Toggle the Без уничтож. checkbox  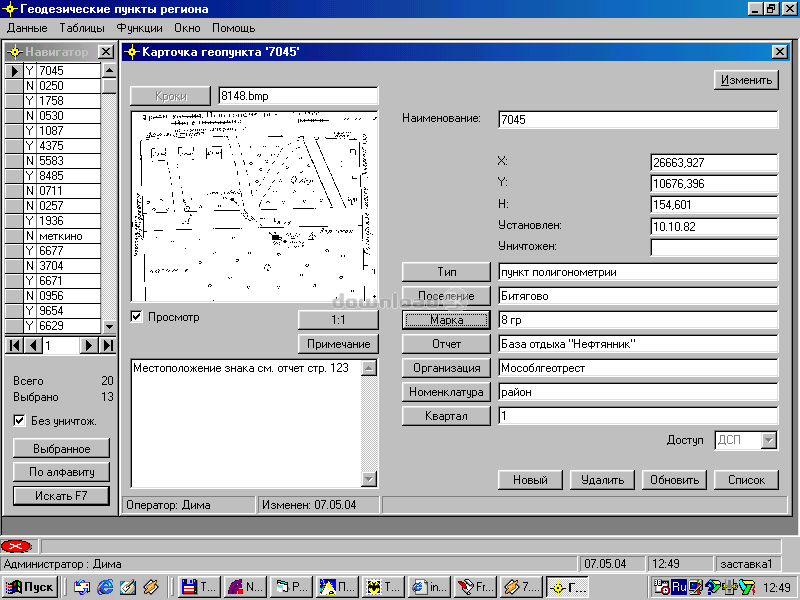19,420
